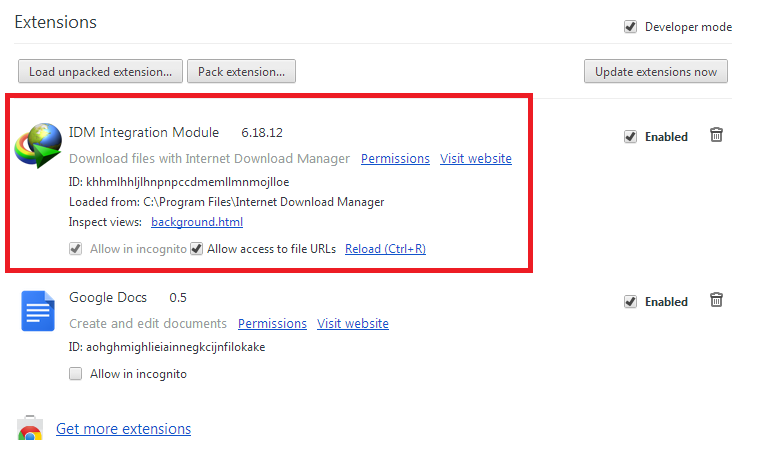
Task: Open IDM Integration Module Permissions link
Action: click(395, 159)
